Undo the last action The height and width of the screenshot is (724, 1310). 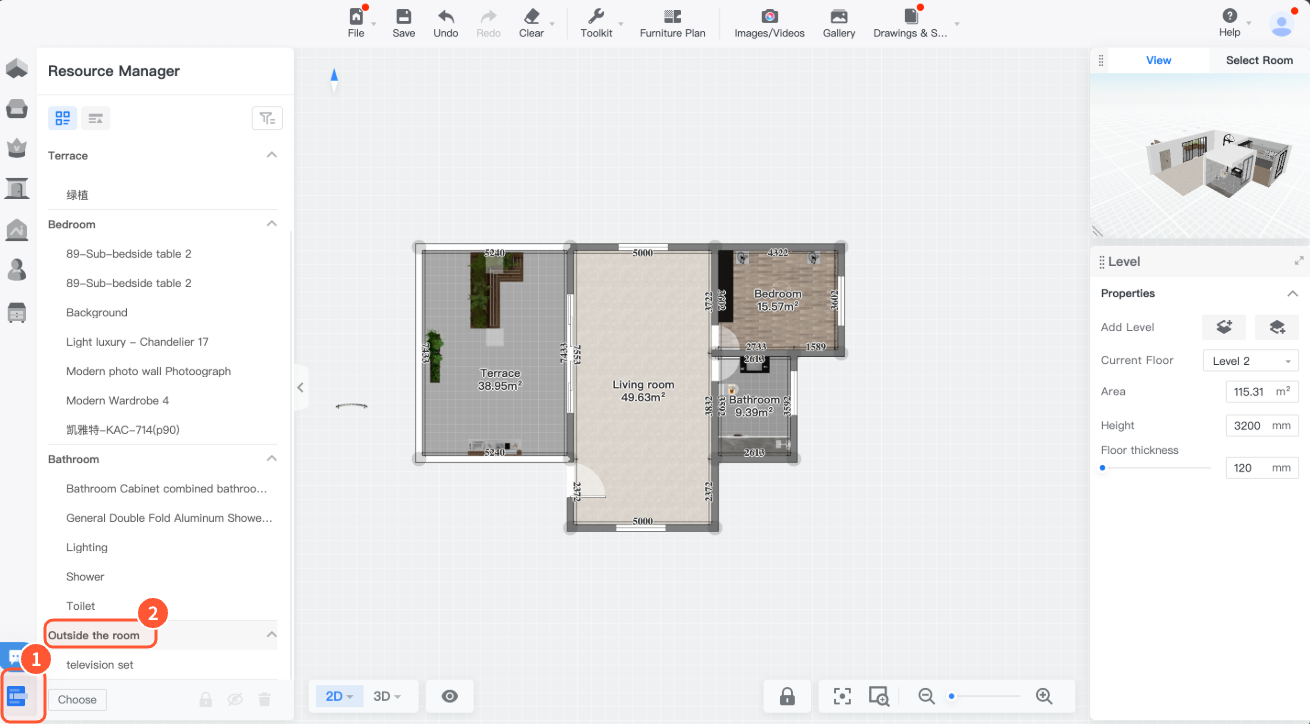tap(446, 22)
